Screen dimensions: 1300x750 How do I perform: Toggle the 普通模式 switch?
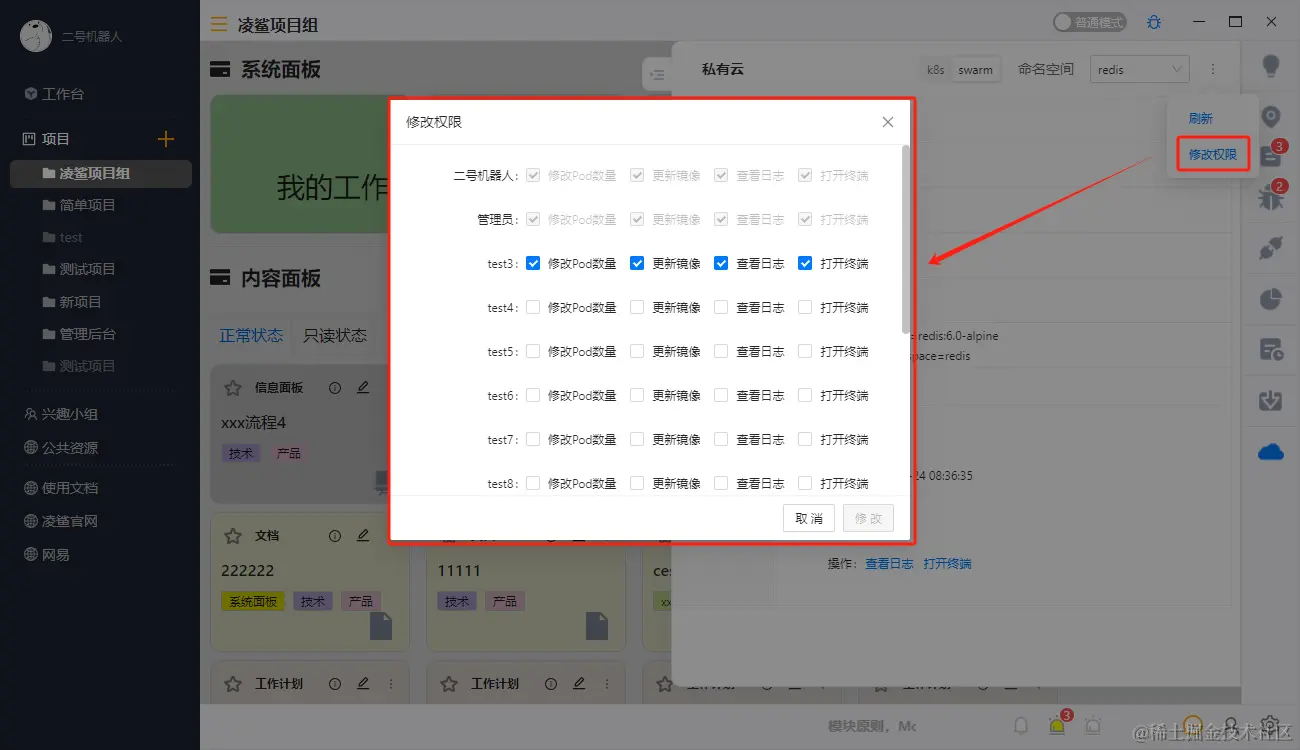(x=1089, y=22)
